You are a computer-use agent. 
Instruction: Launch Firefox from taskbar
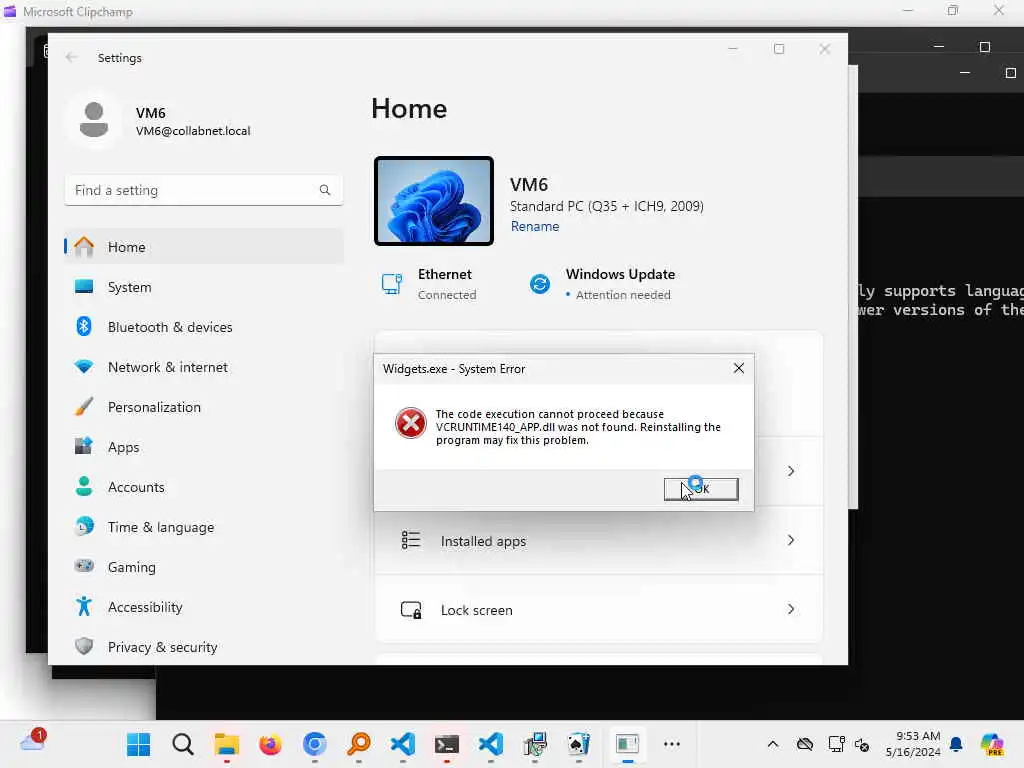point(270,744)
